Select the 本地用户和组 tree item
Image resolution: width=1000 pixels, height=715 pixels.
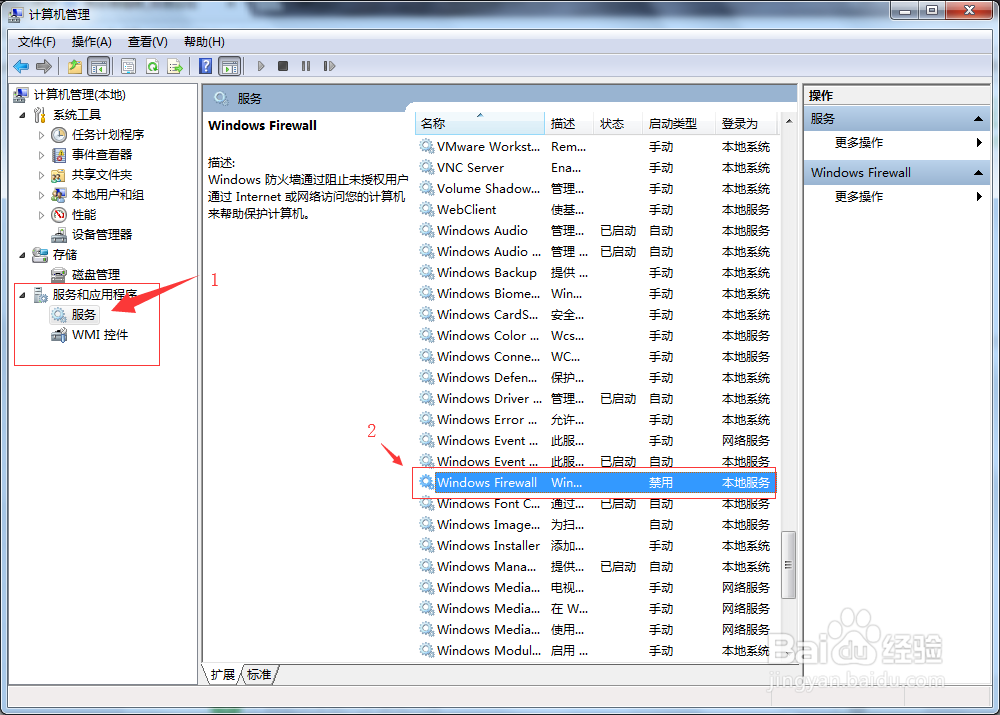pyautogui.click(x=108, y=195)
